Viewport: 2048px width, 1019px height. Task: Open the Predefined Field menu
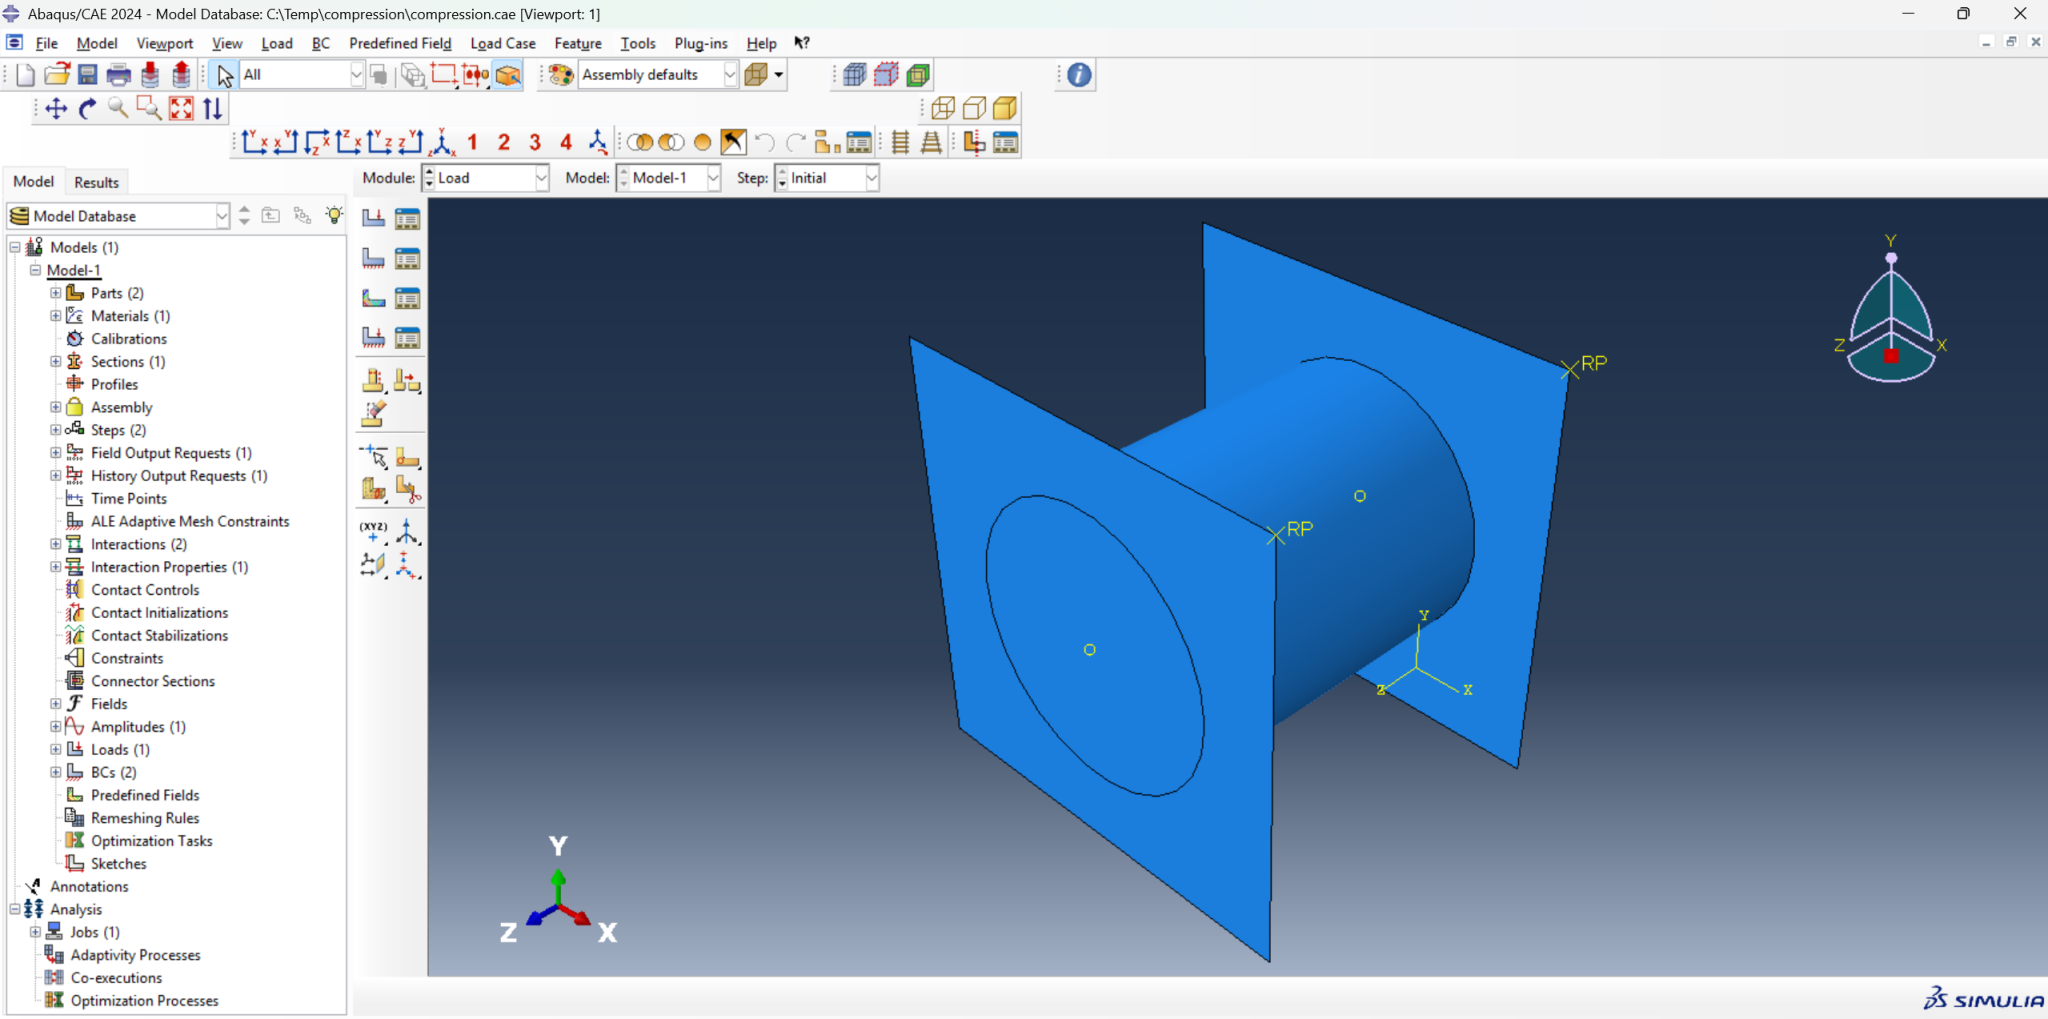point(400,43)
